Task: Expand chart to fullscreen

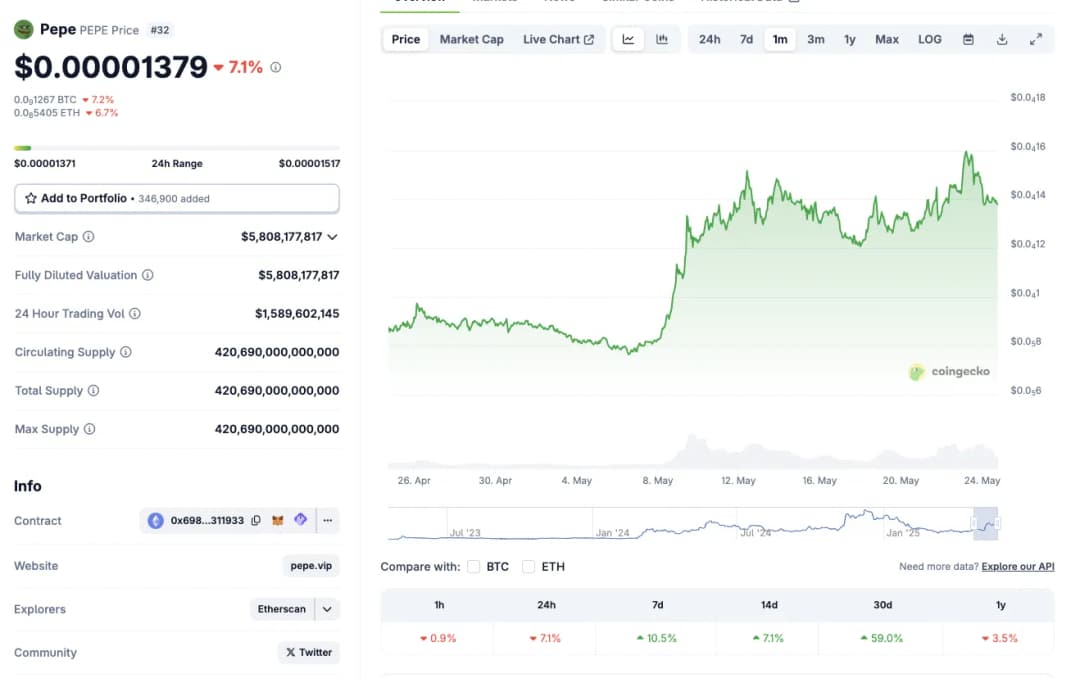Action: (1036, 39)
